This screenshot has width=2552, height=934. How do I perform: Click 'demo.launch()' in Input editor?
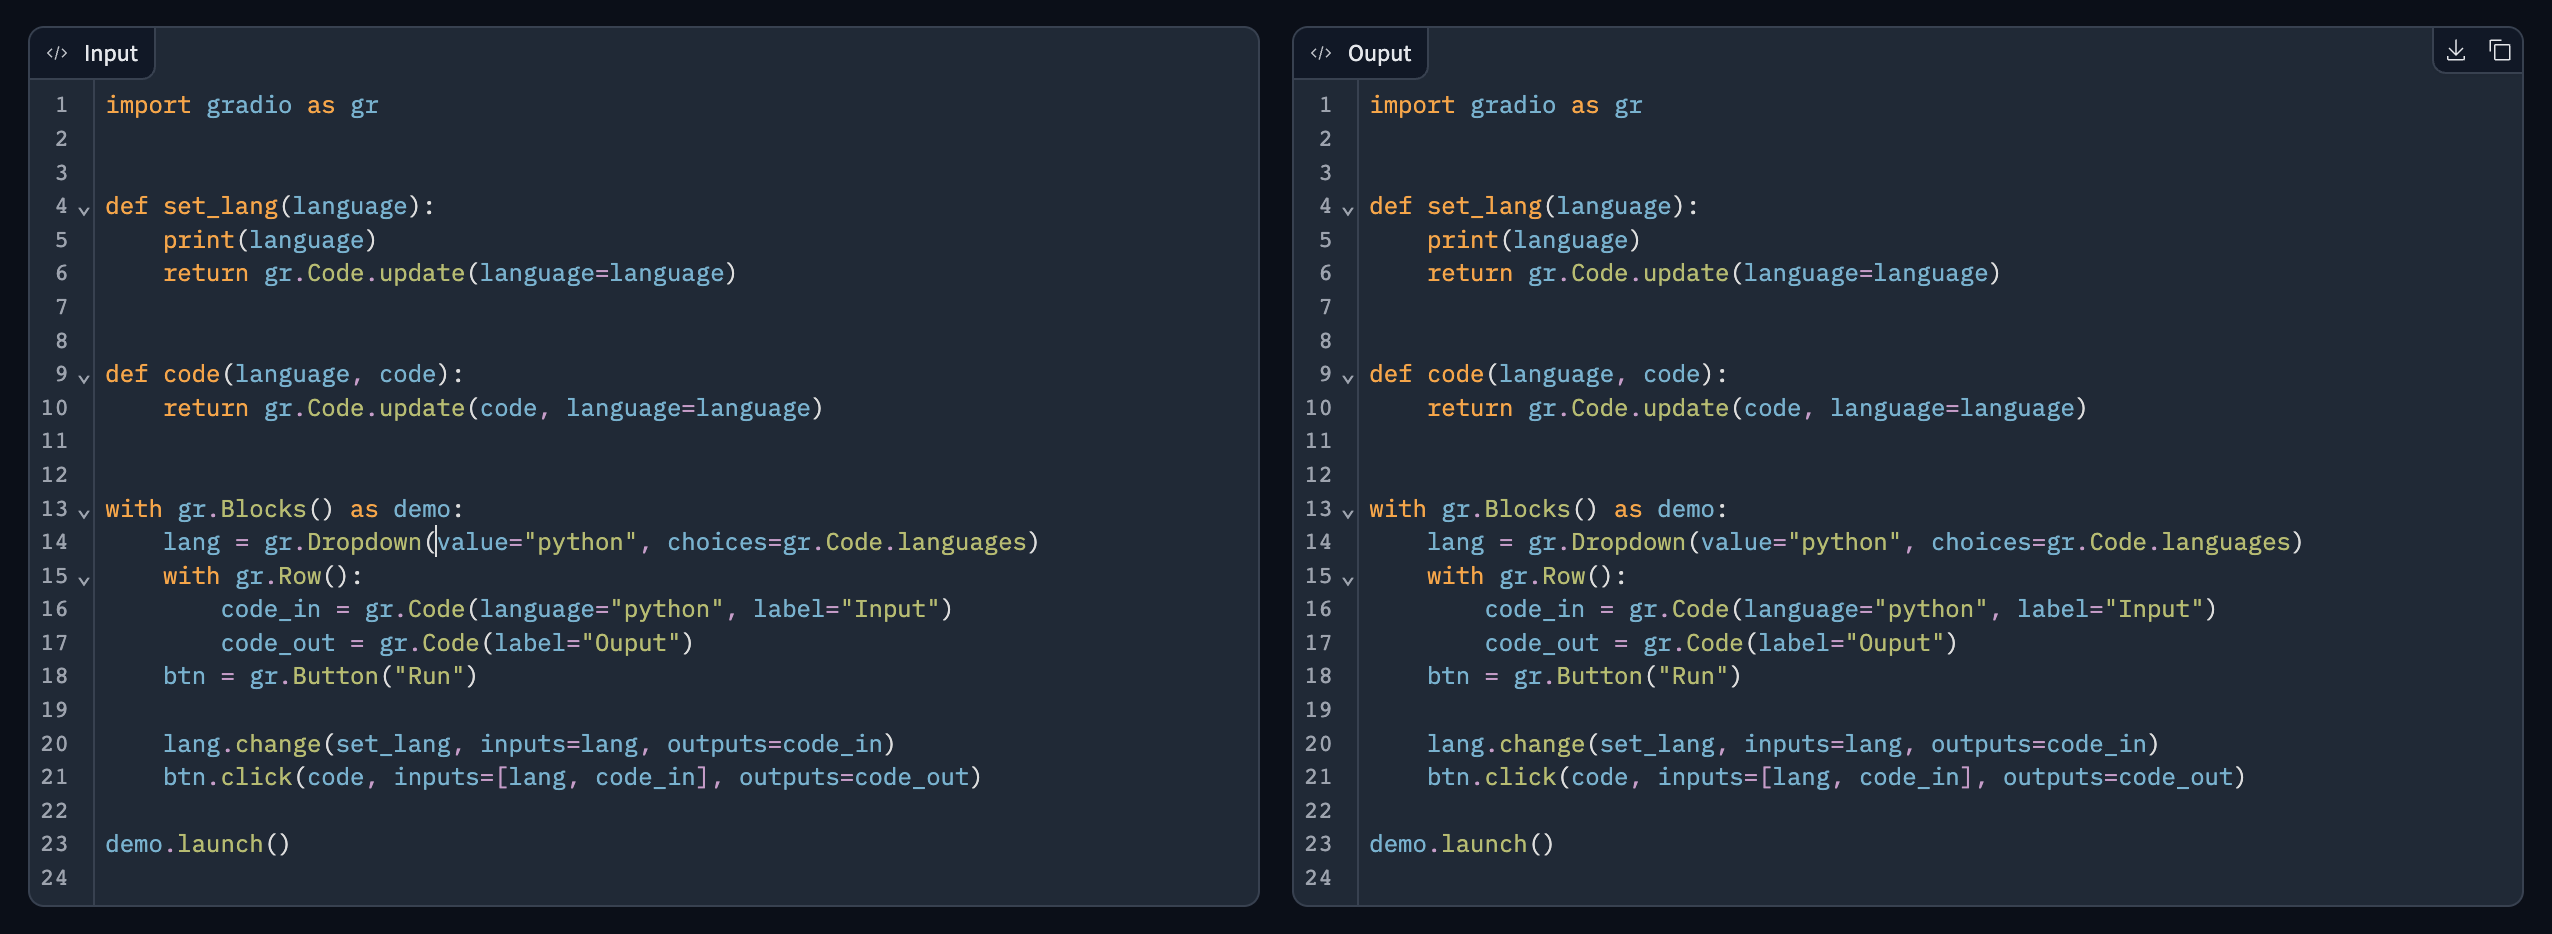point(198,844)
